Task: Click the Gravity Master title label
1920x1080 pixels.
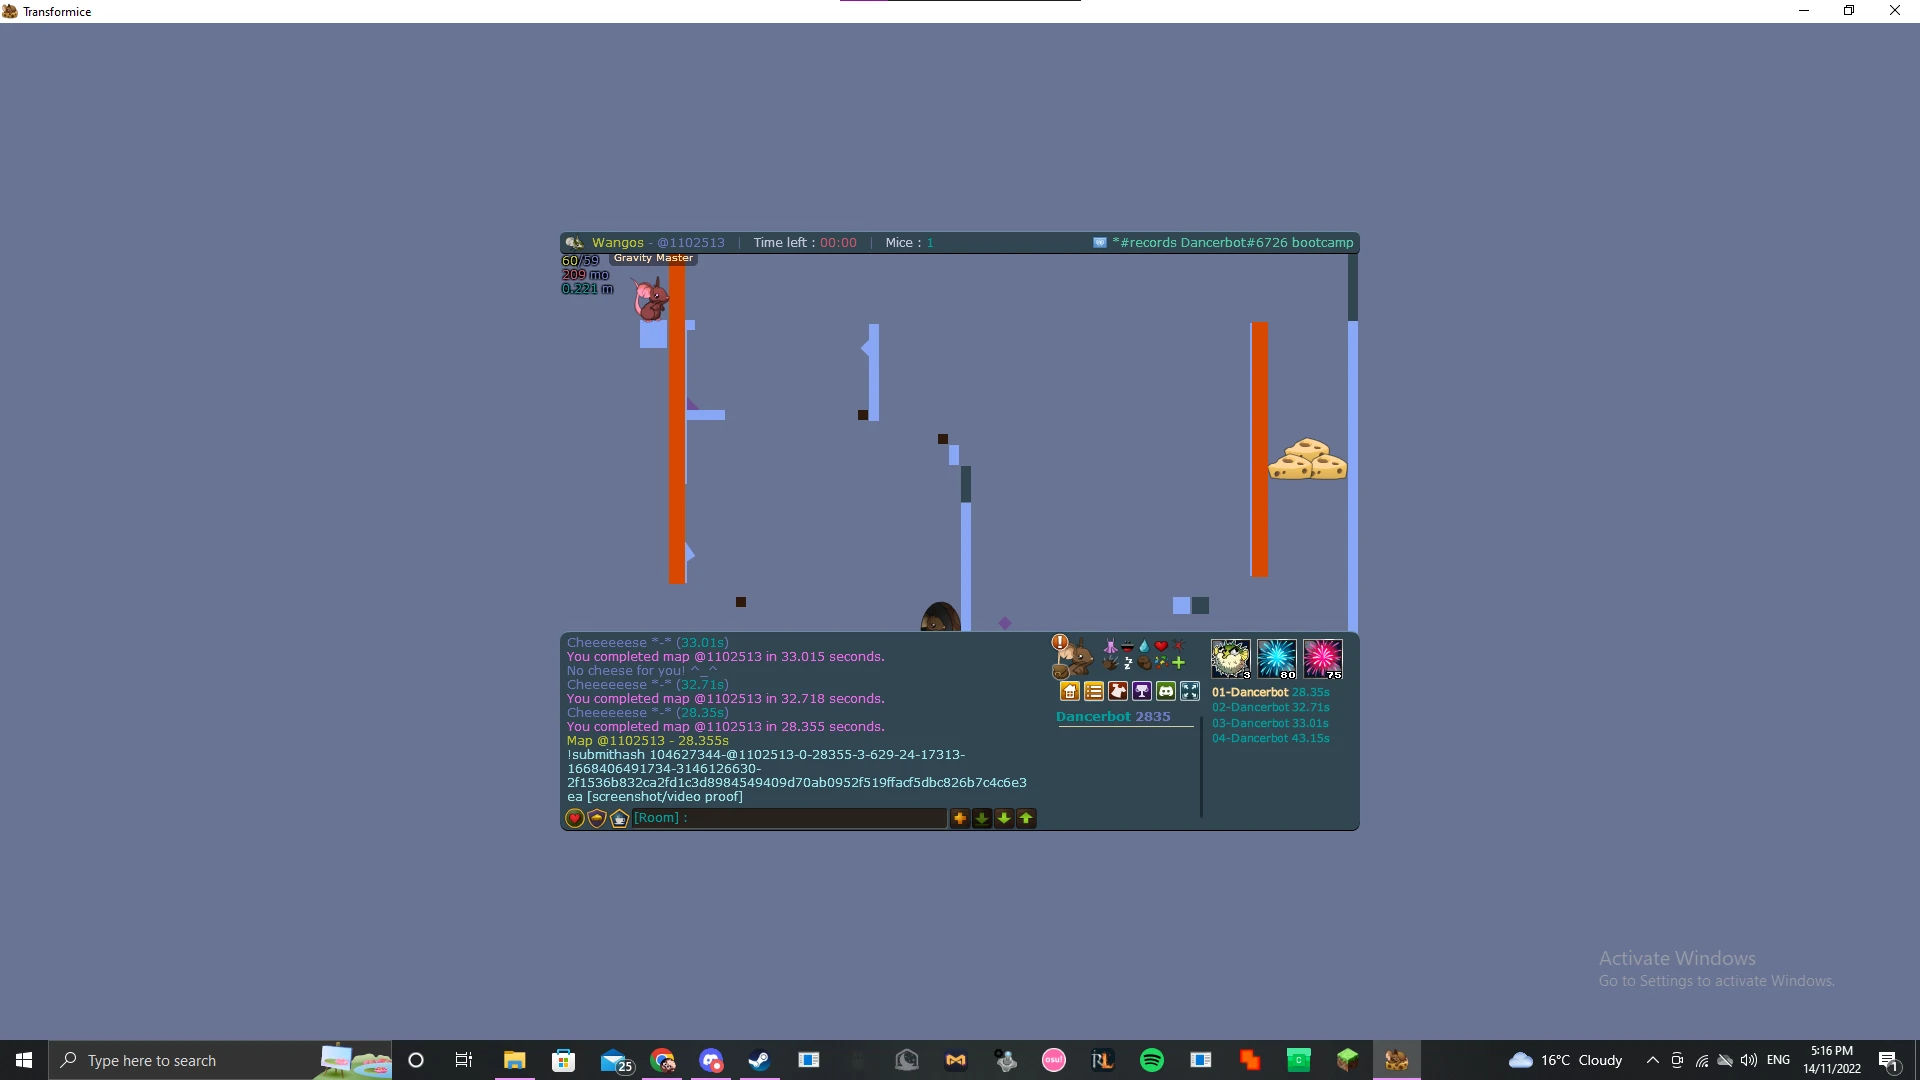Action: coord(653,258)
